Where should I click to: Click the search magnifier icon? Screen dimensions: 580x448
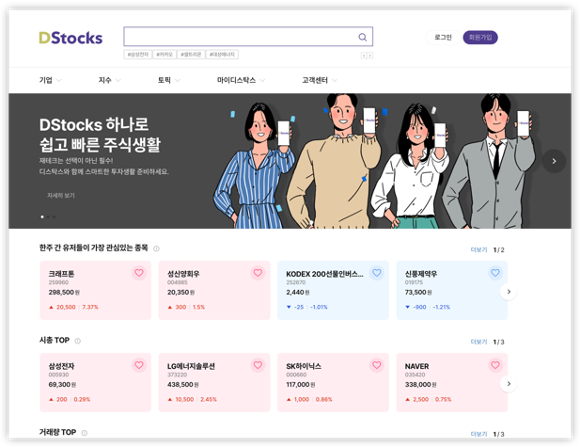362,37
